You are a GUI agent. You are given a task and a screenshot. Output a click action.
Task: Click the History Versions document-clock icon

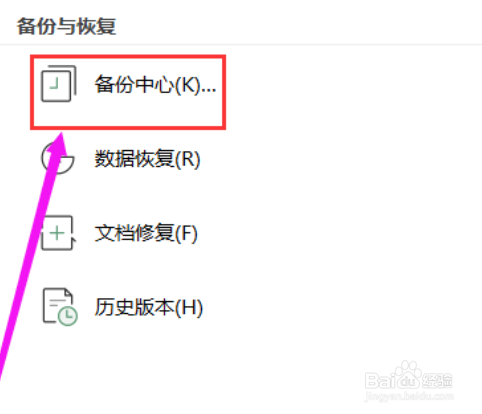(60, 307)
